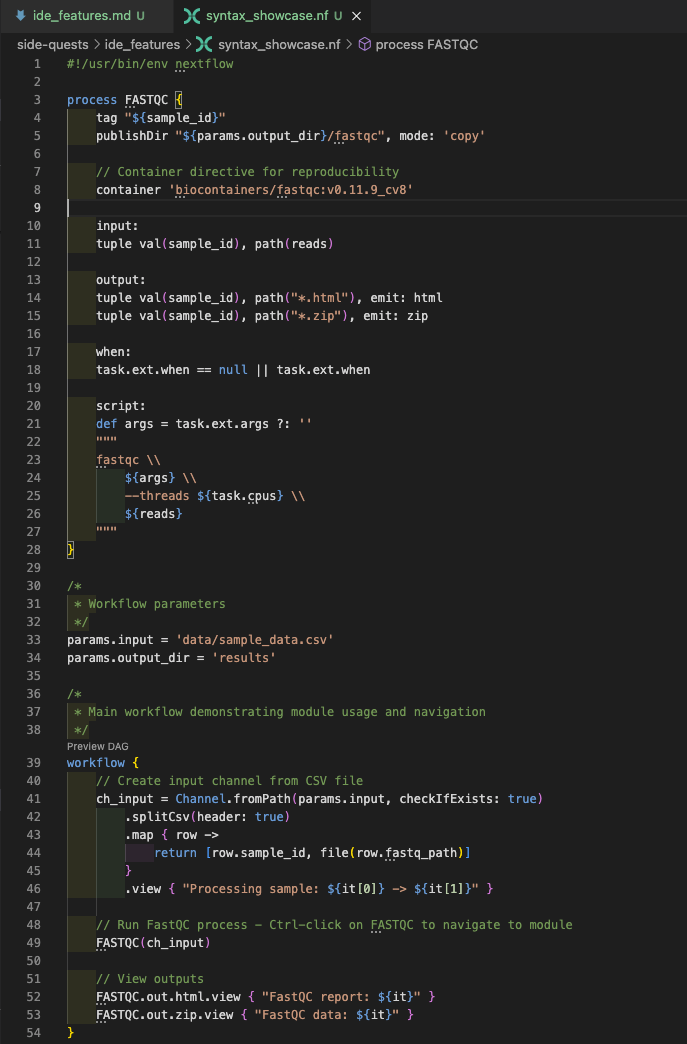Click the 'output:' label on line 13

click(x=120, y=280)
